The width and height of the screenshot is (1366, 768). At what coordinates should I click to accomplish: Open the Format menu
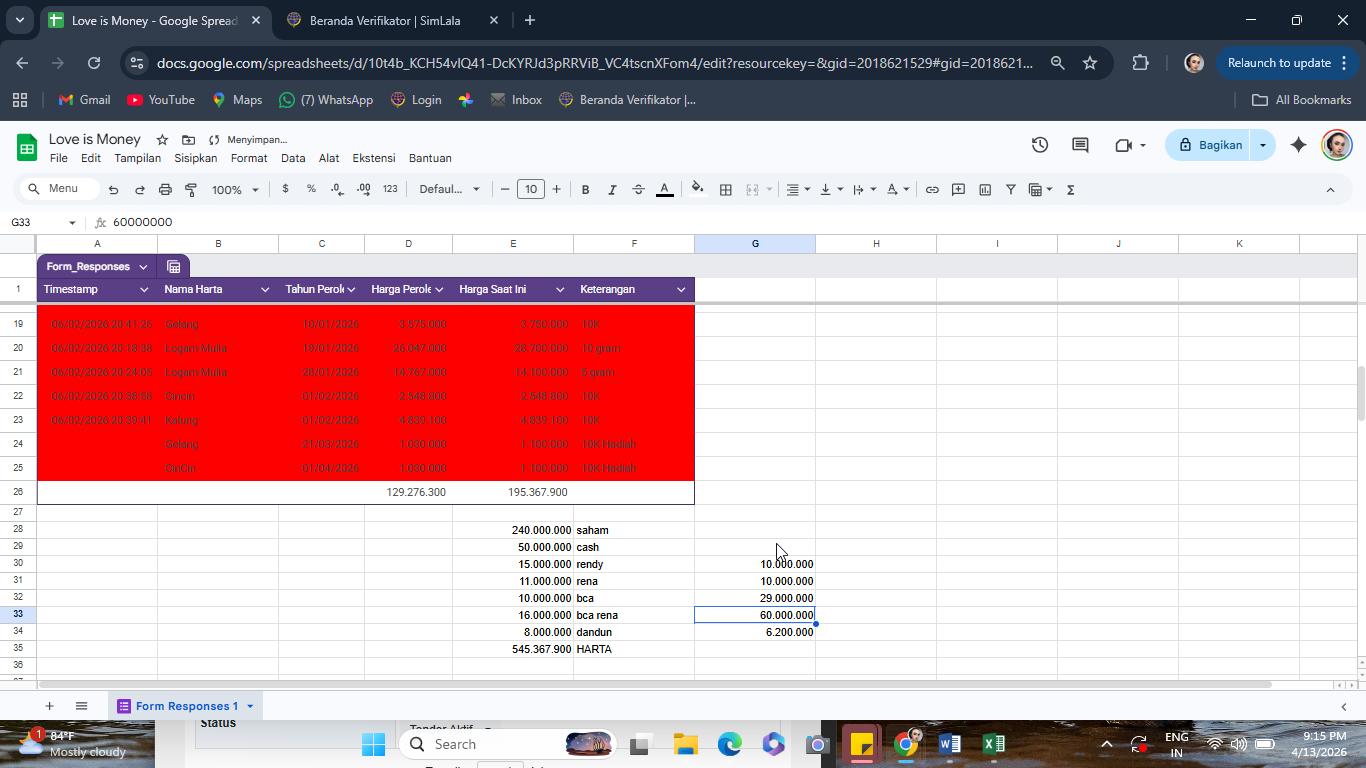click(249, 158)
